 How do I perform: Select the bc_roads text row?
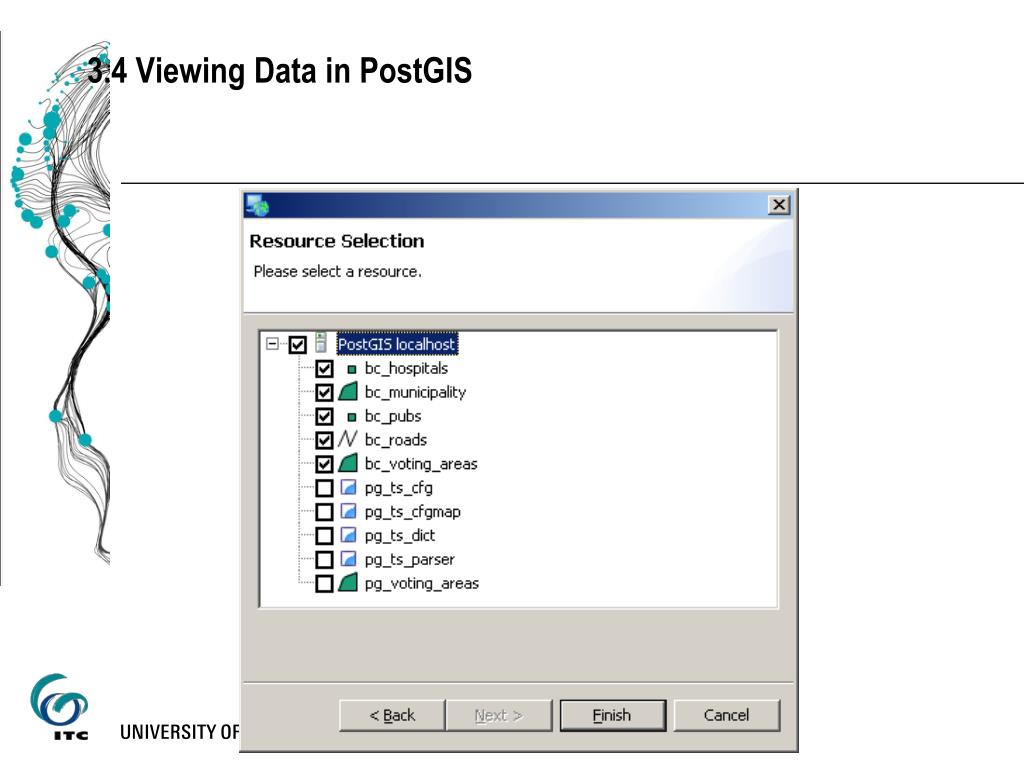coord(396,440)
